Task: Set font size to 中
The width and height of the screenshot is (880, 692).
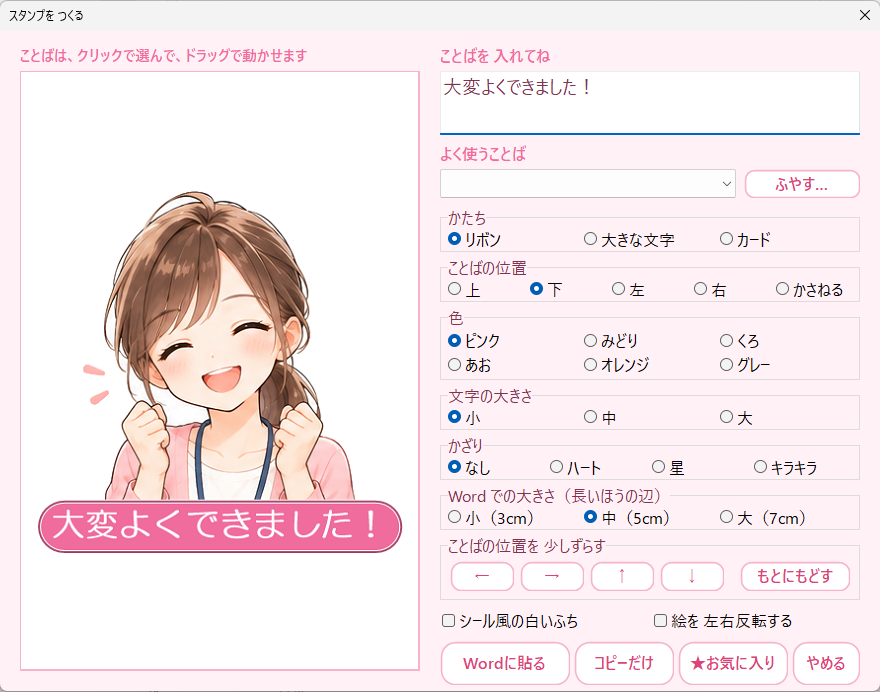Action: [x=600, y=418]
